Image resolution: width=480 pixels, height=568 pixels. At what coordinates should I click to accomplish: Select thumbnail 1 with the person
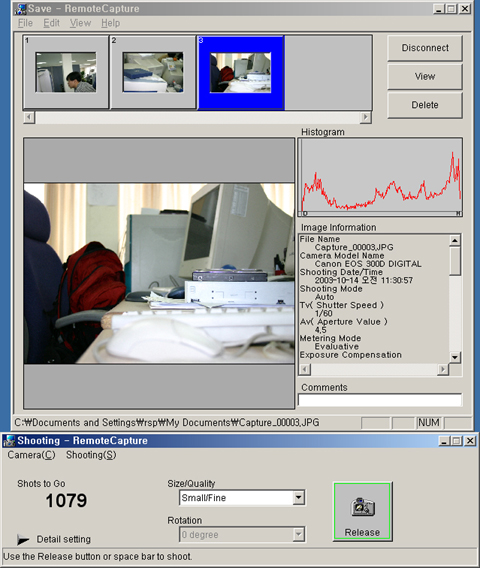[66, 72]
